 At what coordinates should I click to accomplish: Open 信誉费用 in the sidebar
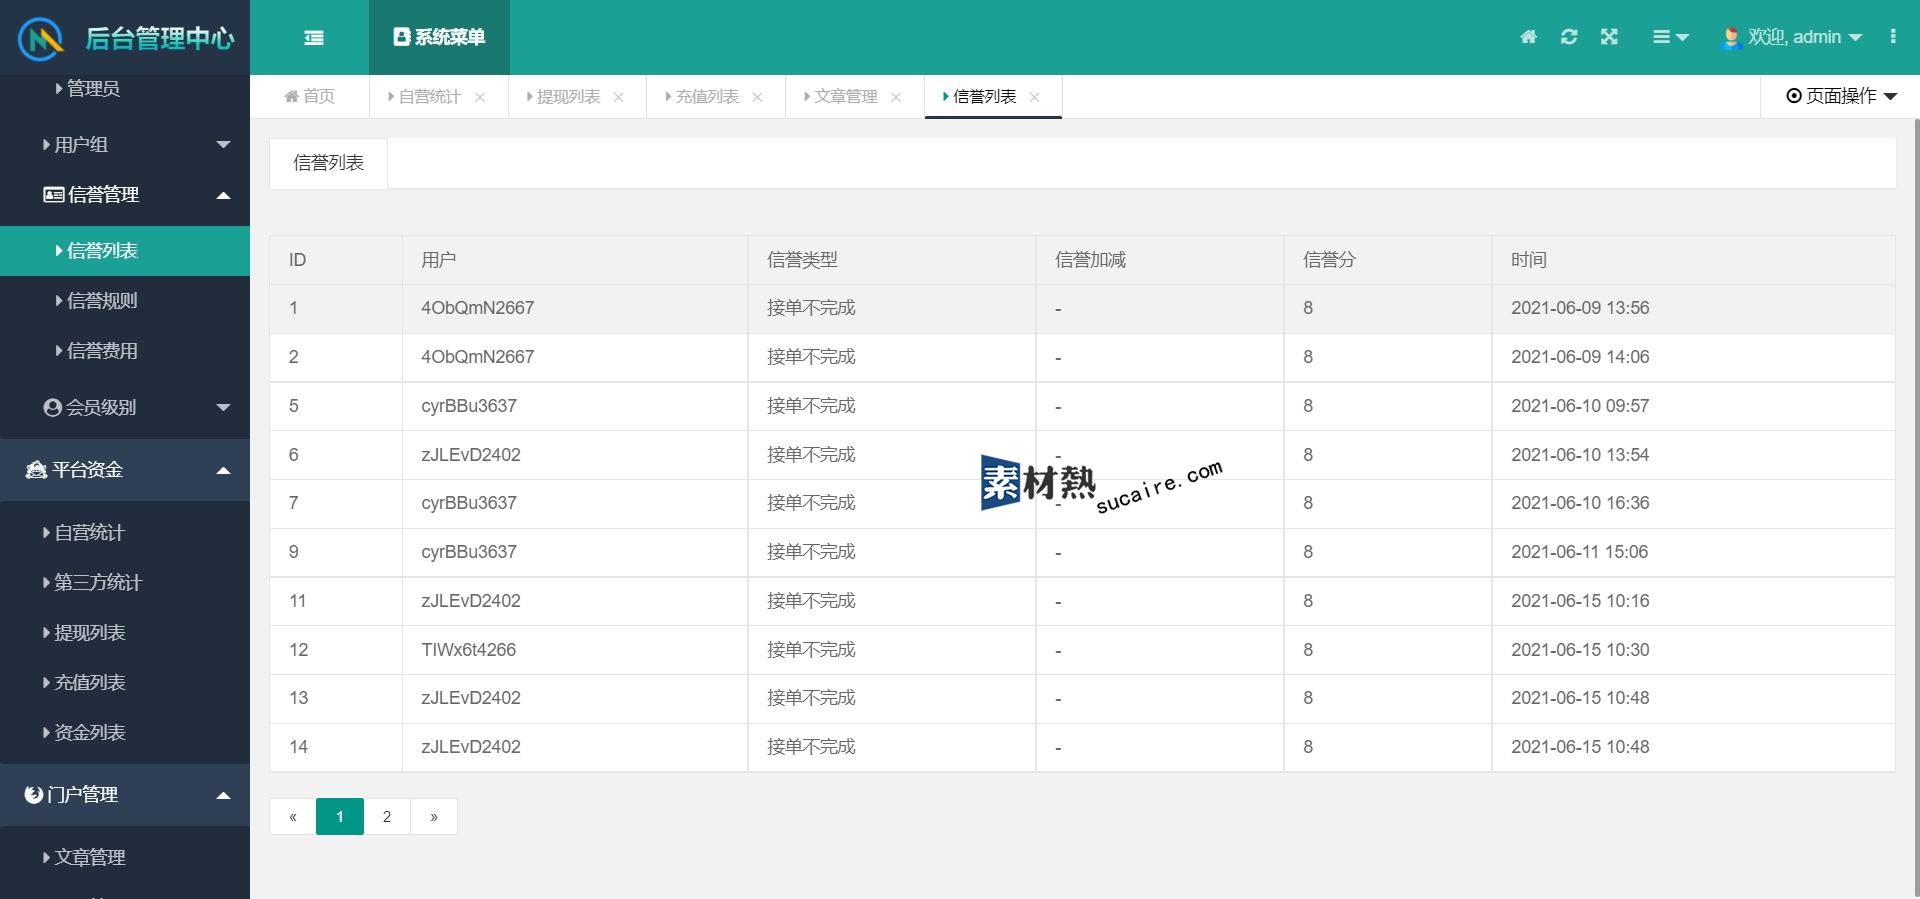pos(125,350)
